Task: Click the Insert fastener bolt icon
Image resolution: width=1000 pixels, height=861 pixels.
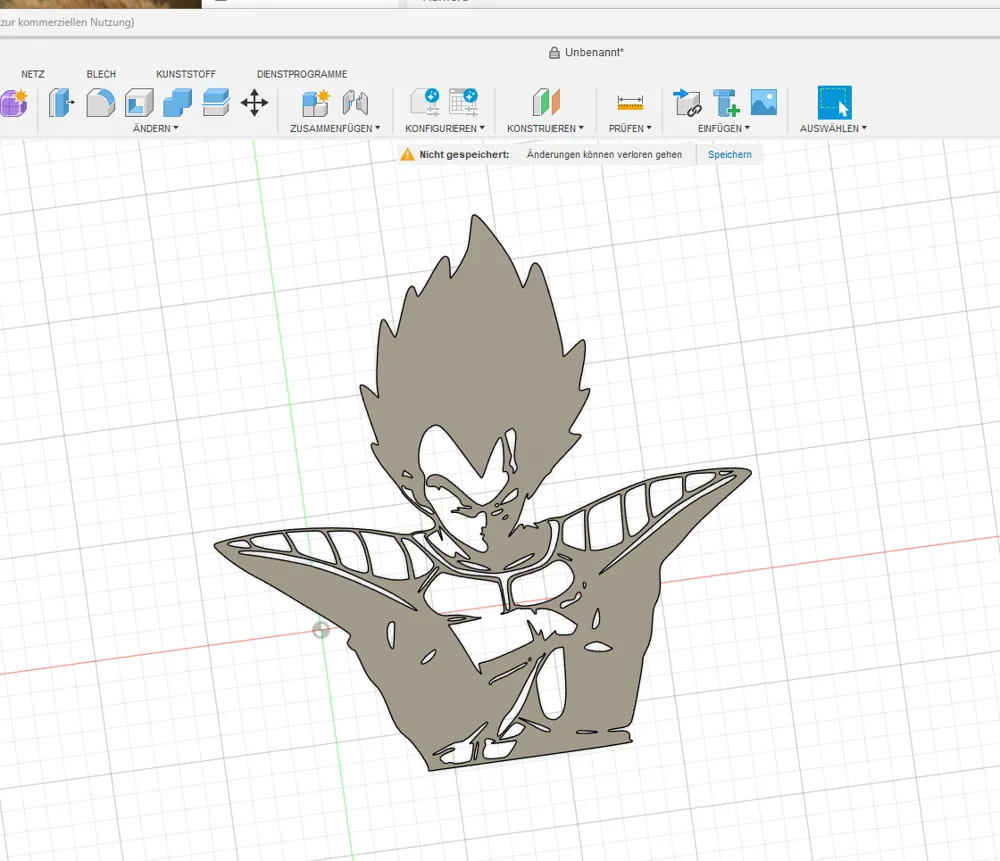Action: [x=726, y=102]
